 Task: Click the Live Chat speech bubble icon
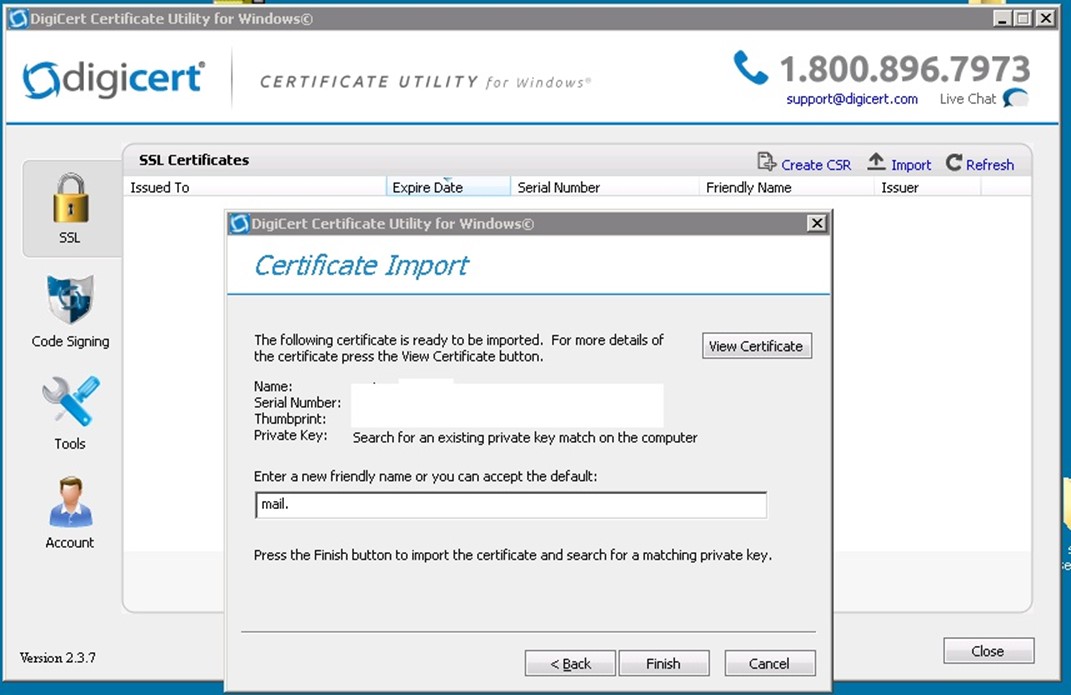pos(1016,98)
